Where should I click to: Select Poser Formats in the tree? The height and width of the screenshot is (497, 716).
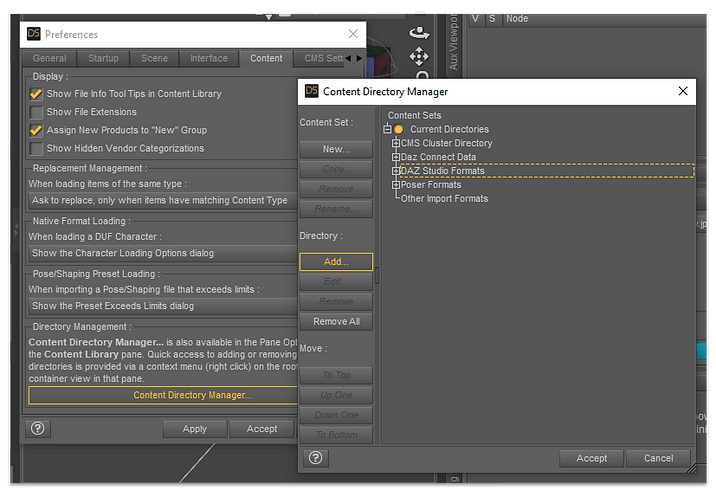pyautogui.click(x=431, y=185)
